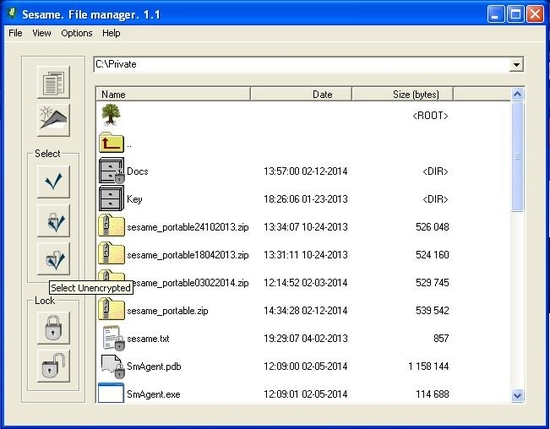Image resolution: width=550 pixels, height=429 pixels.
Task: Select the sesame_portable18042013.zip file name
Action: pyautogui.click(x=188, y=255)
